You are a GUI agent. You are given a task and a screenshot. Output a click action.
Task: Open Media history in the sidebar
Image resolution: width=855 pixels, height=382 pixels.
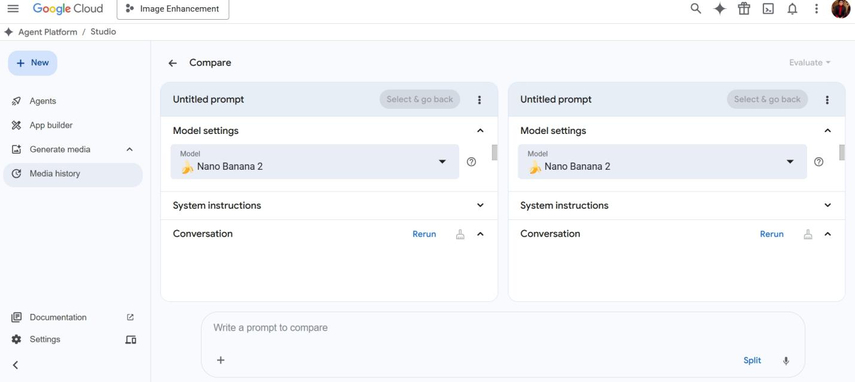click(x=73, y=174)
